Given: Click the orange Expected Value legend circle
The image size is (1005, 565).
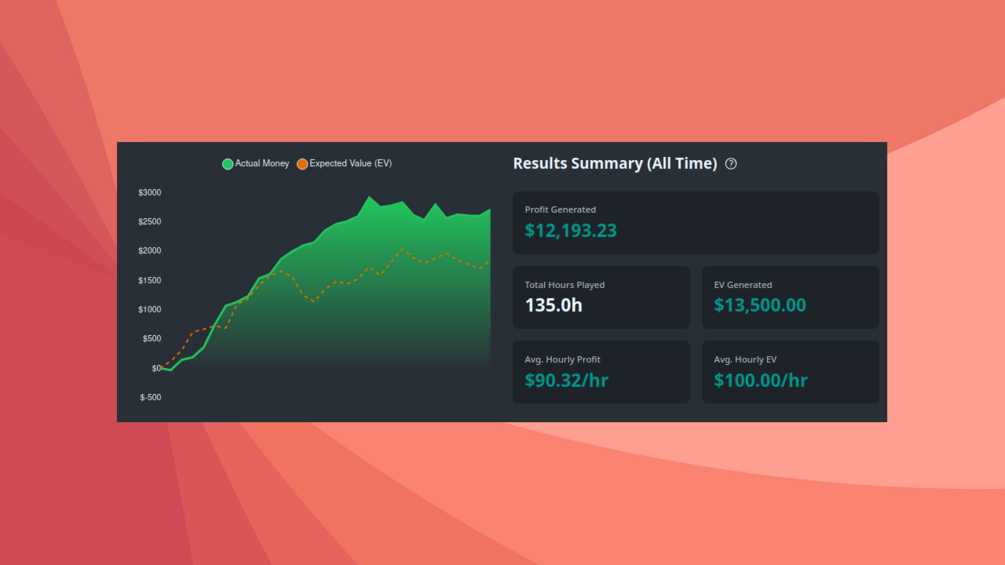Looking at the screenshot, I should click(302, 164).
